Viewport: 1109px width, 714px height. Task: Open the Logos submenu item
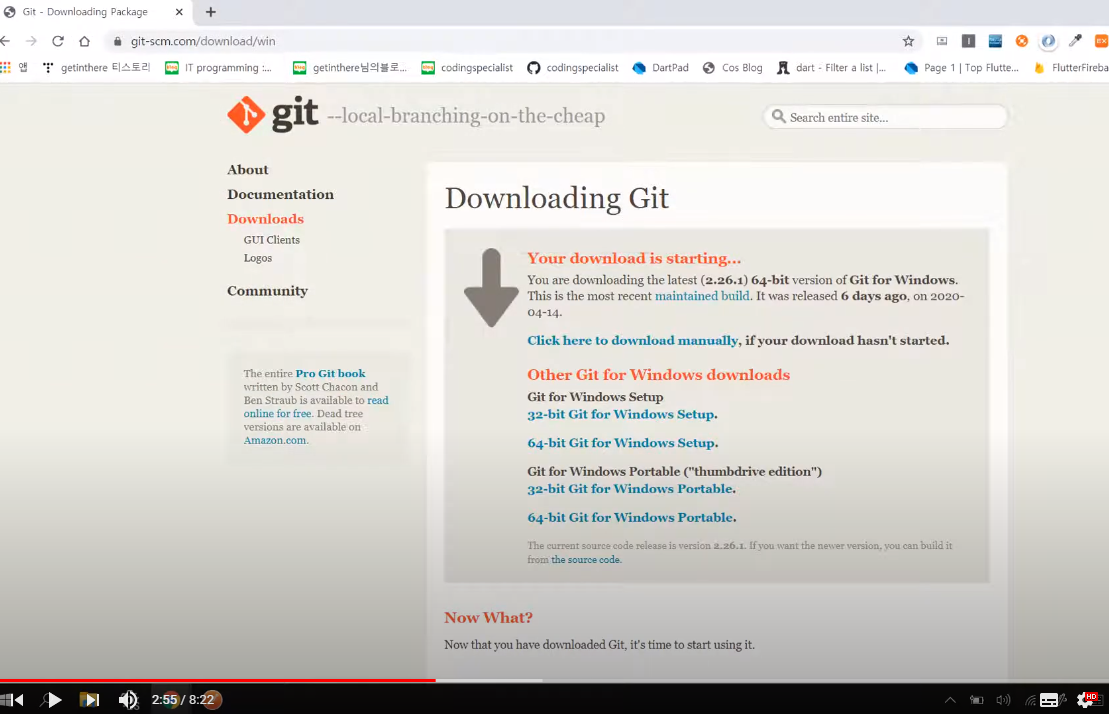[x=257, y=258]
